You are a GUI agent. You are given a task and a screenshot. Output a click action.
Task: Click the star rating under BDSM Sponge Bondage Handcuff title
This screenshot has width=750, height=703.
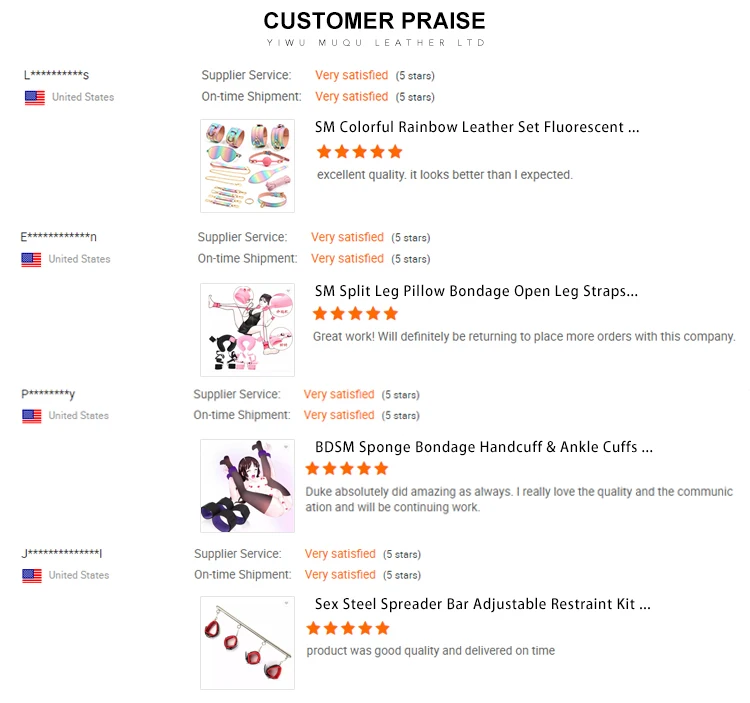(x=347, y=469)
